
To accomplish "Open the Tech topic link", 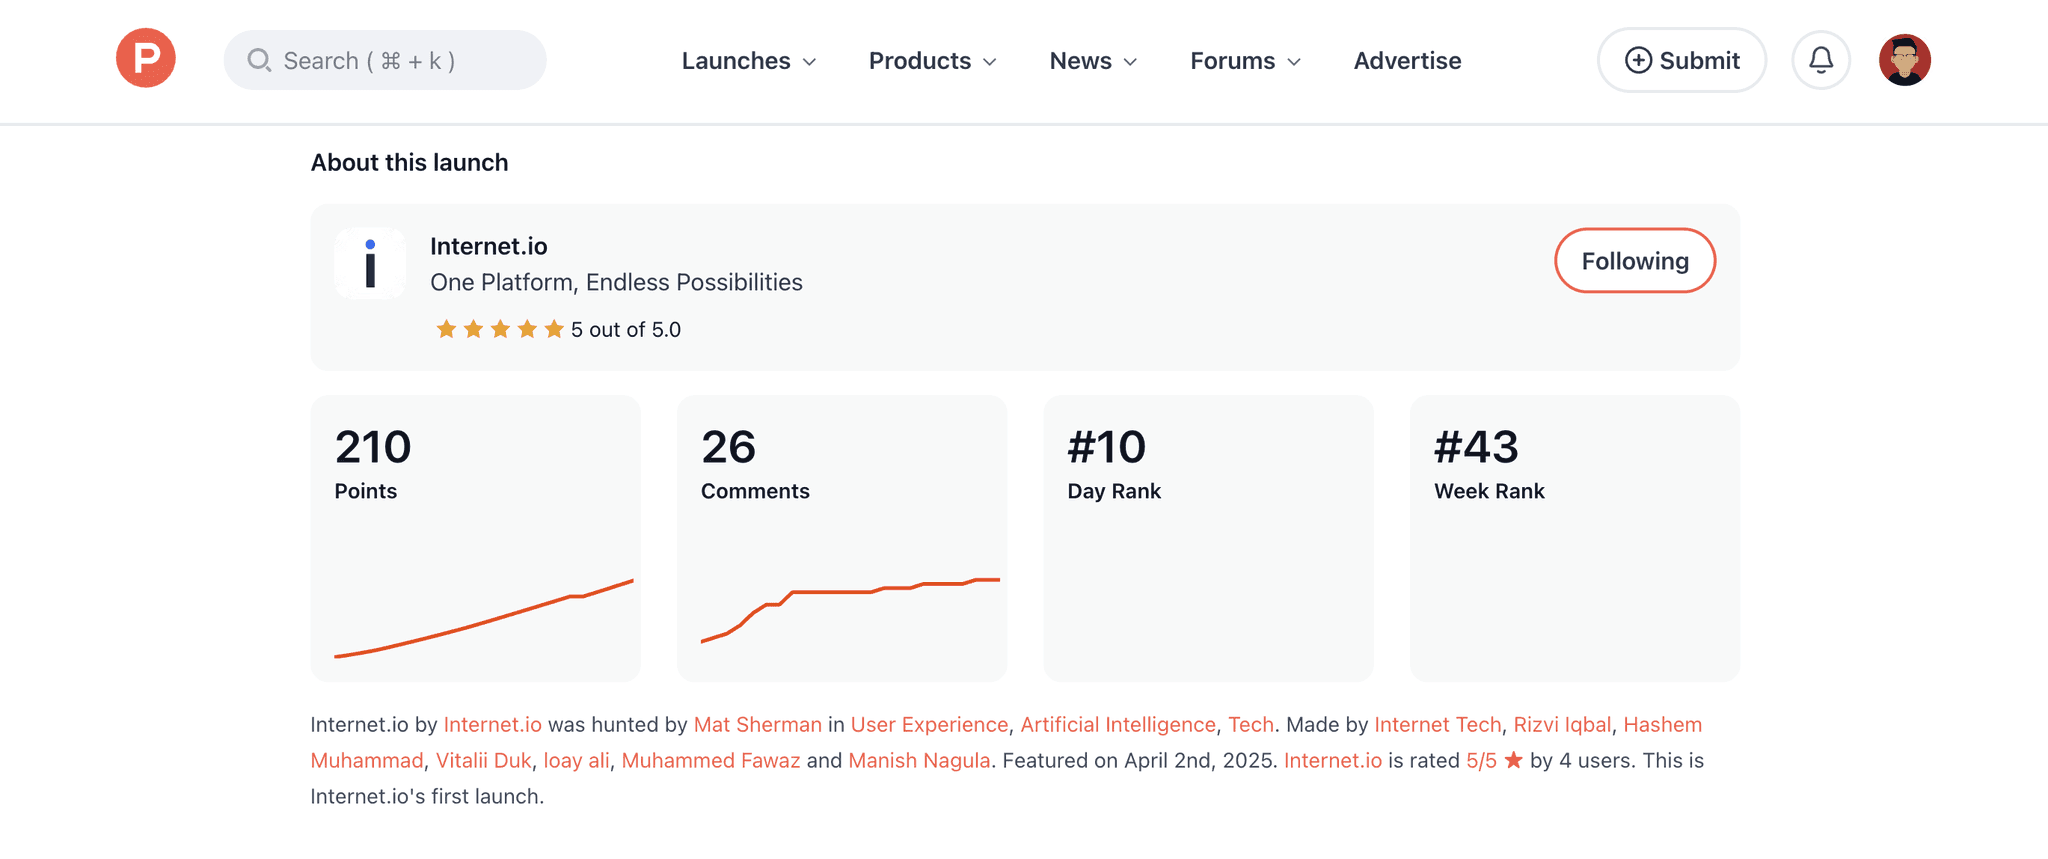I will [x=1251, y=724].
